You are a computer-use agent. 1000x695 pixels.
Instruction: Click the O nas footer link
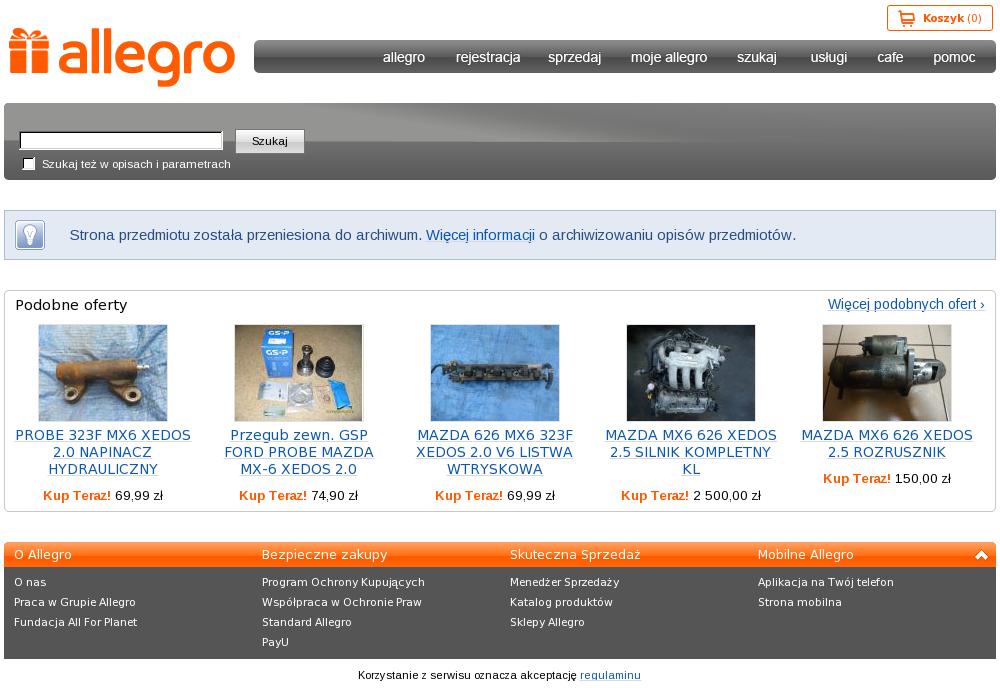tap(30, 582)
